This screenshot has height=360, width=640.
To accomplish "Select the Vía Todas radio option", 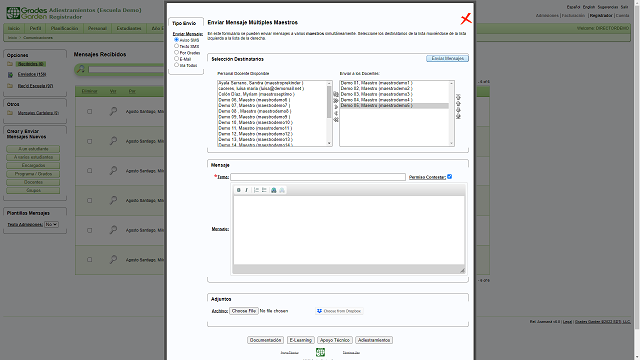I will (x=176, y=65).
